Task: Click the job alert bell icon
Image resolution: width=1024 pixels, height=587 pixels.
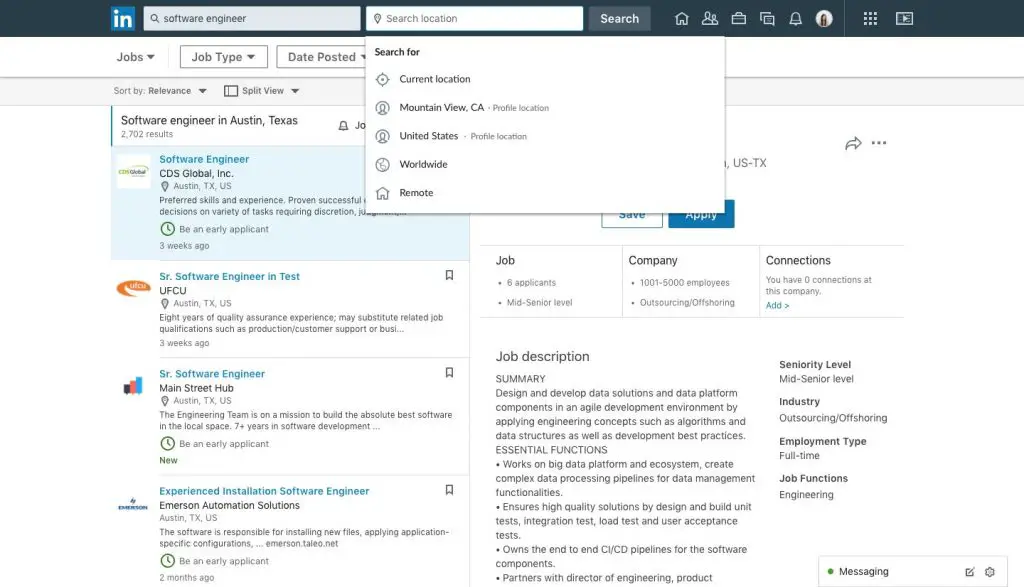Action: [343, 125]
